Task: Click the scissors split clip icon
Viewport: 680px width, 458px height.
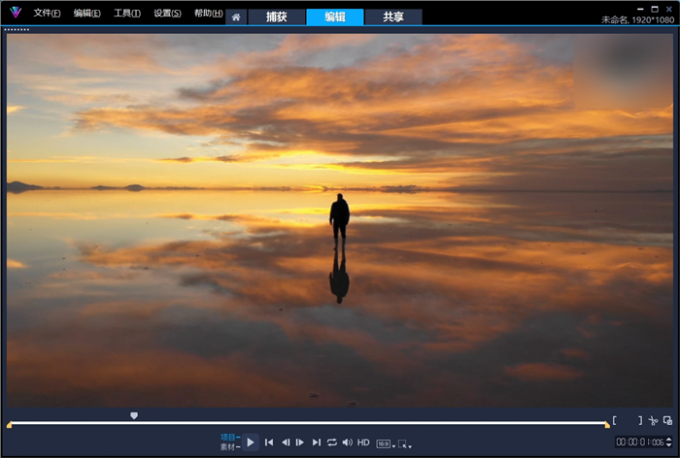Action: pyautogui.click(x=653, y=421)
